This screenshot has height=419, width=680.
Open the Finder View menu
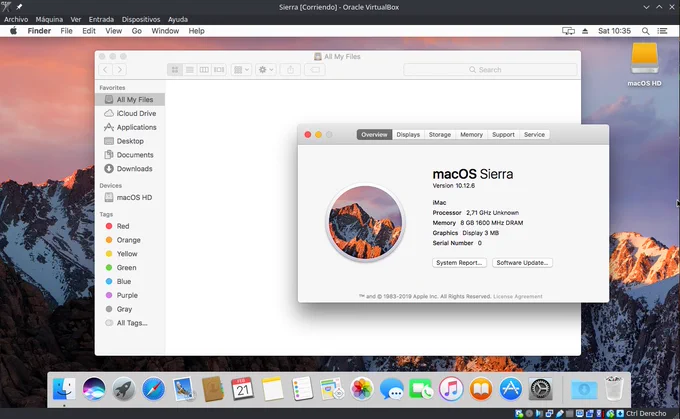point(114,31)
